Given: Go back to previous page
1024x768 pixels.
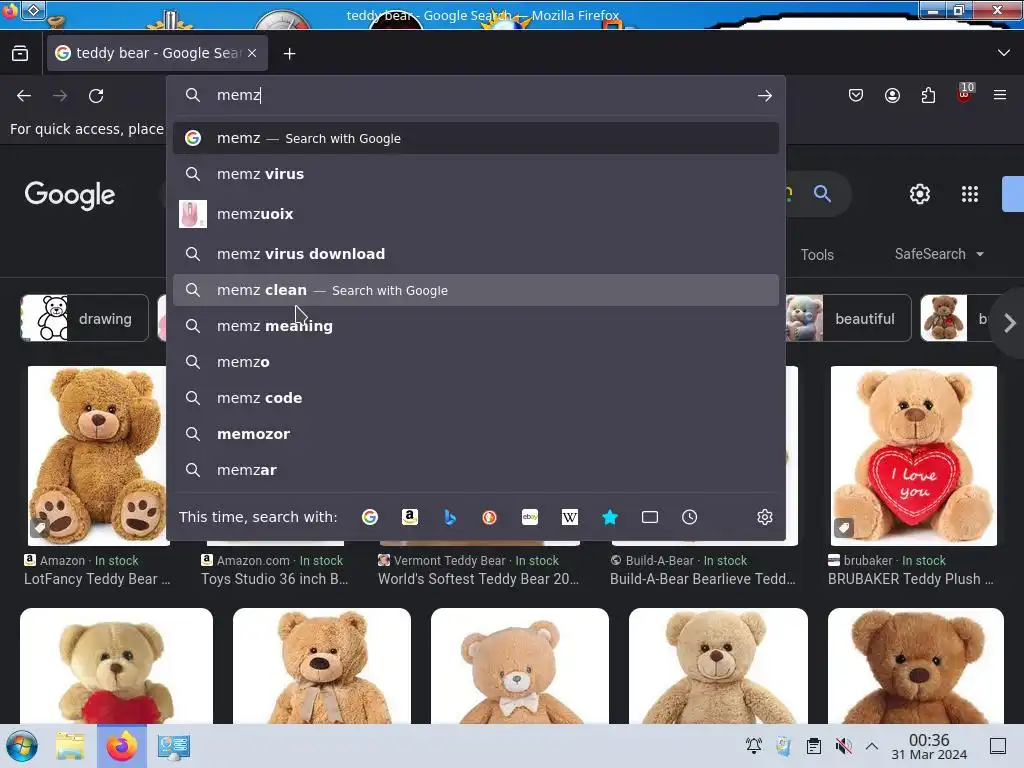Looking at the screenshot, I should (x=24, y=96).
